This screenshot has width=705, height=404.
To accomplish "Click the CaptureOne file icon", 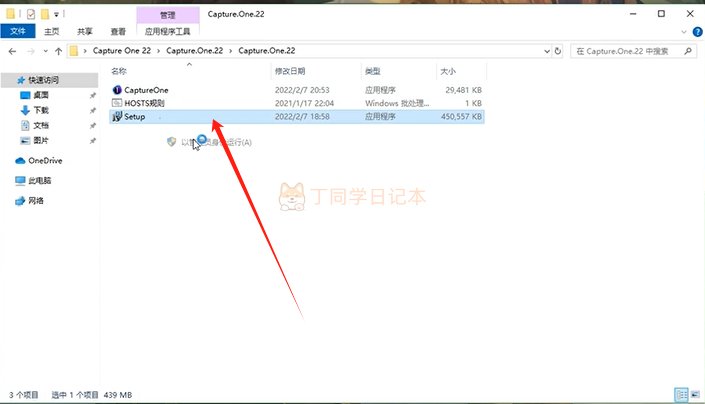I will (117, 90).
